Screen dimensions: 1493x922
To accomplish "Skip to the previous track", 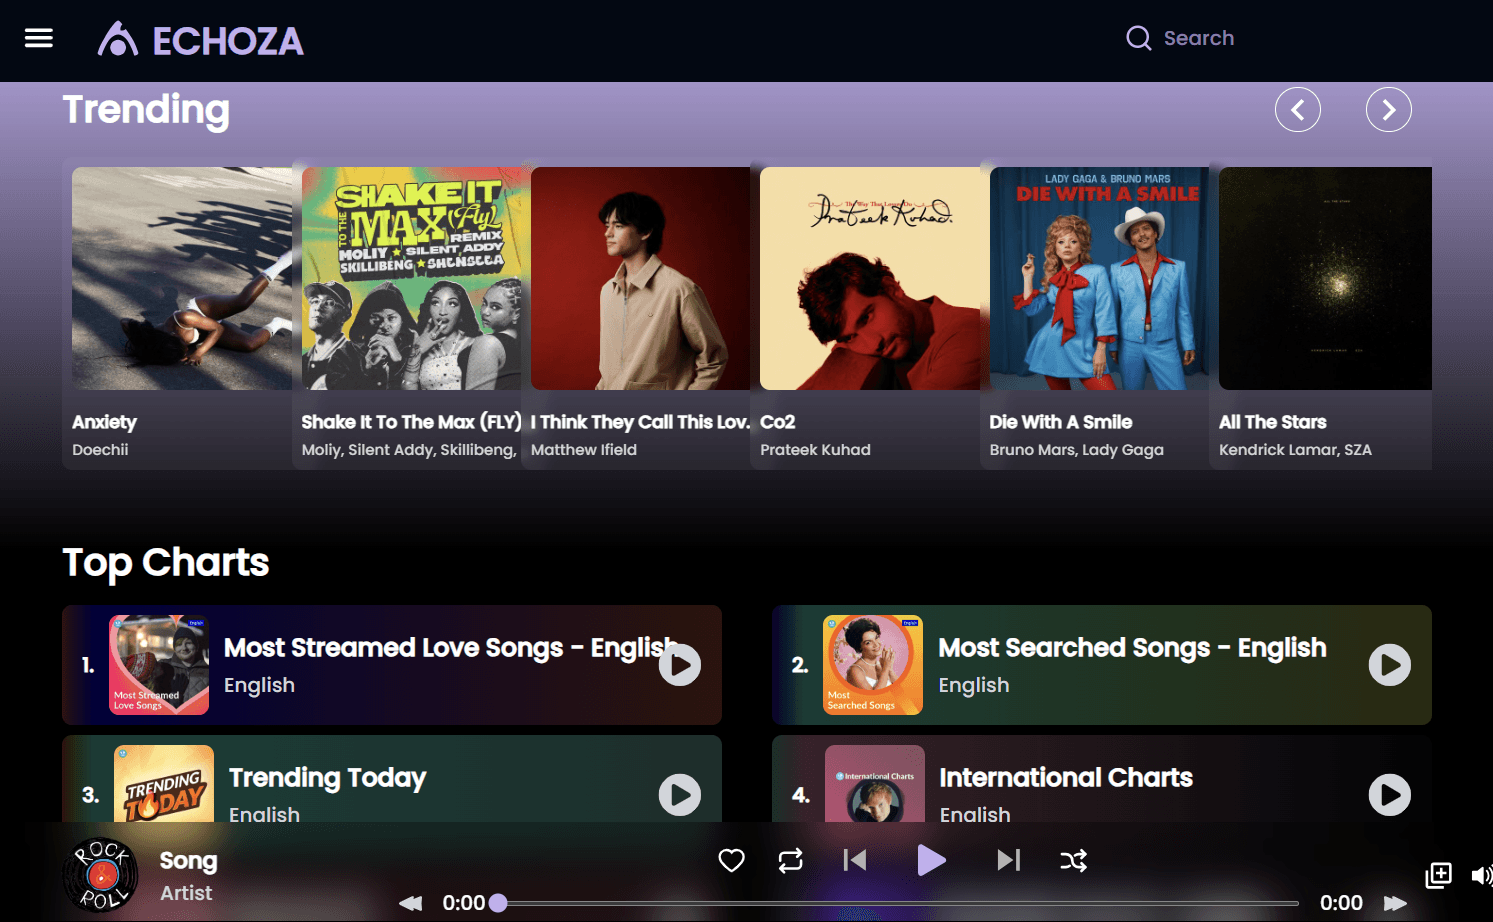I will 855,860.
